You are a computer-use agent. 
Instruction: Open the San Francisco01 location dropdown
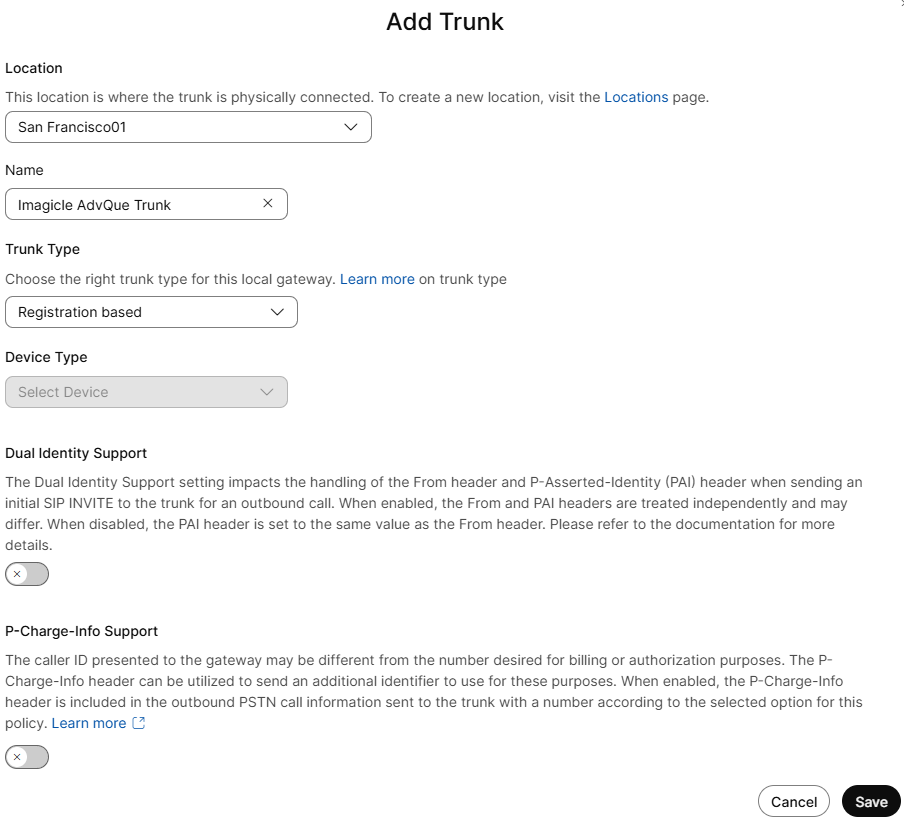pos(188,127)
